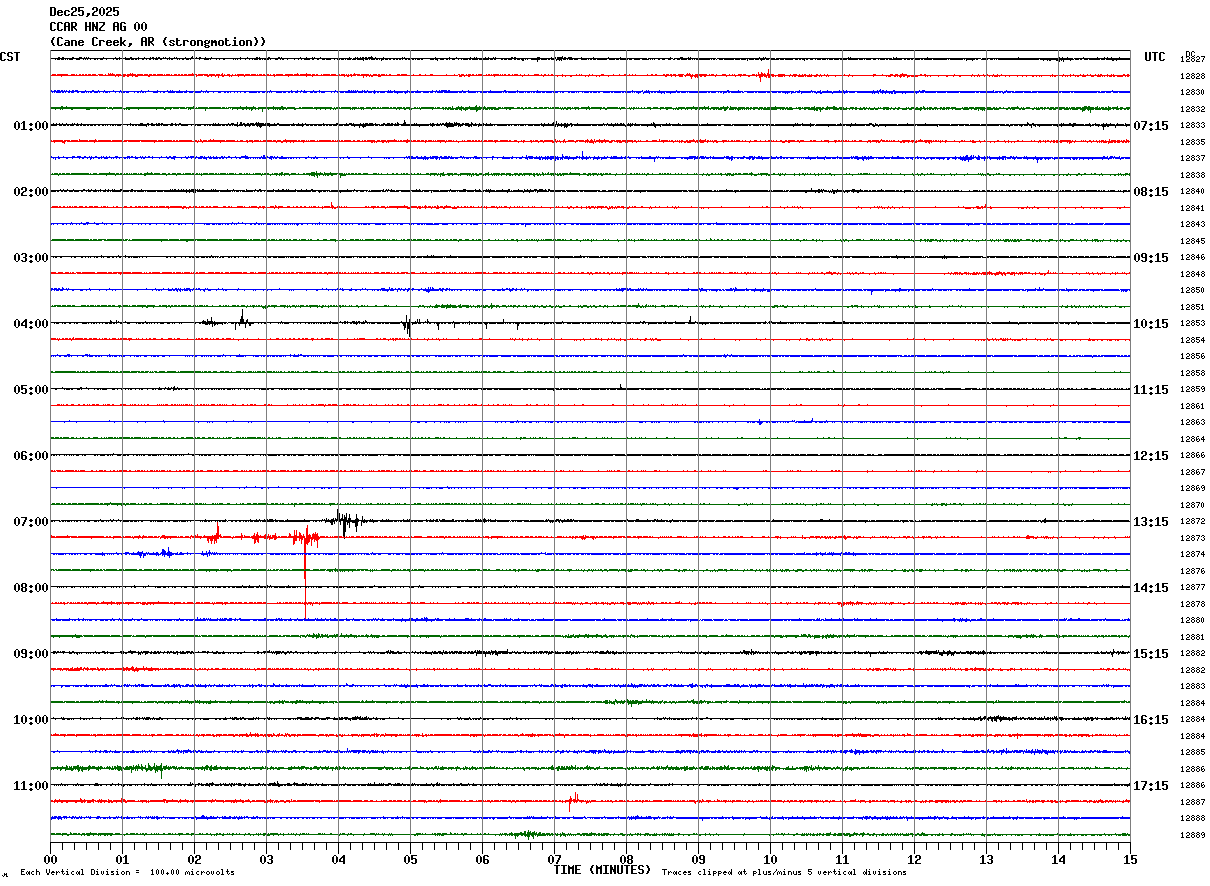Click the 07:00 CST time label

click(30, 522)
